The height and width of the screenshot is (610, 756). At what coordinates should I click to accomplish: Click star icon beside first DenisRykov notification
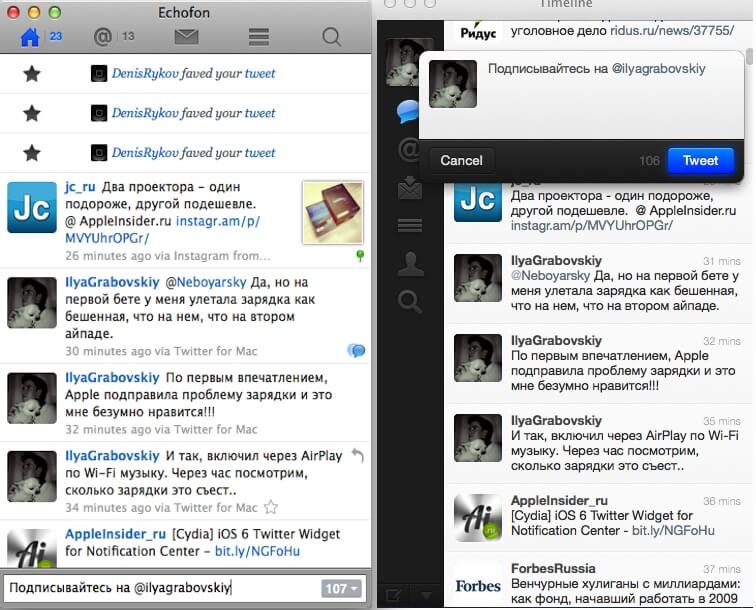[32, 74]
